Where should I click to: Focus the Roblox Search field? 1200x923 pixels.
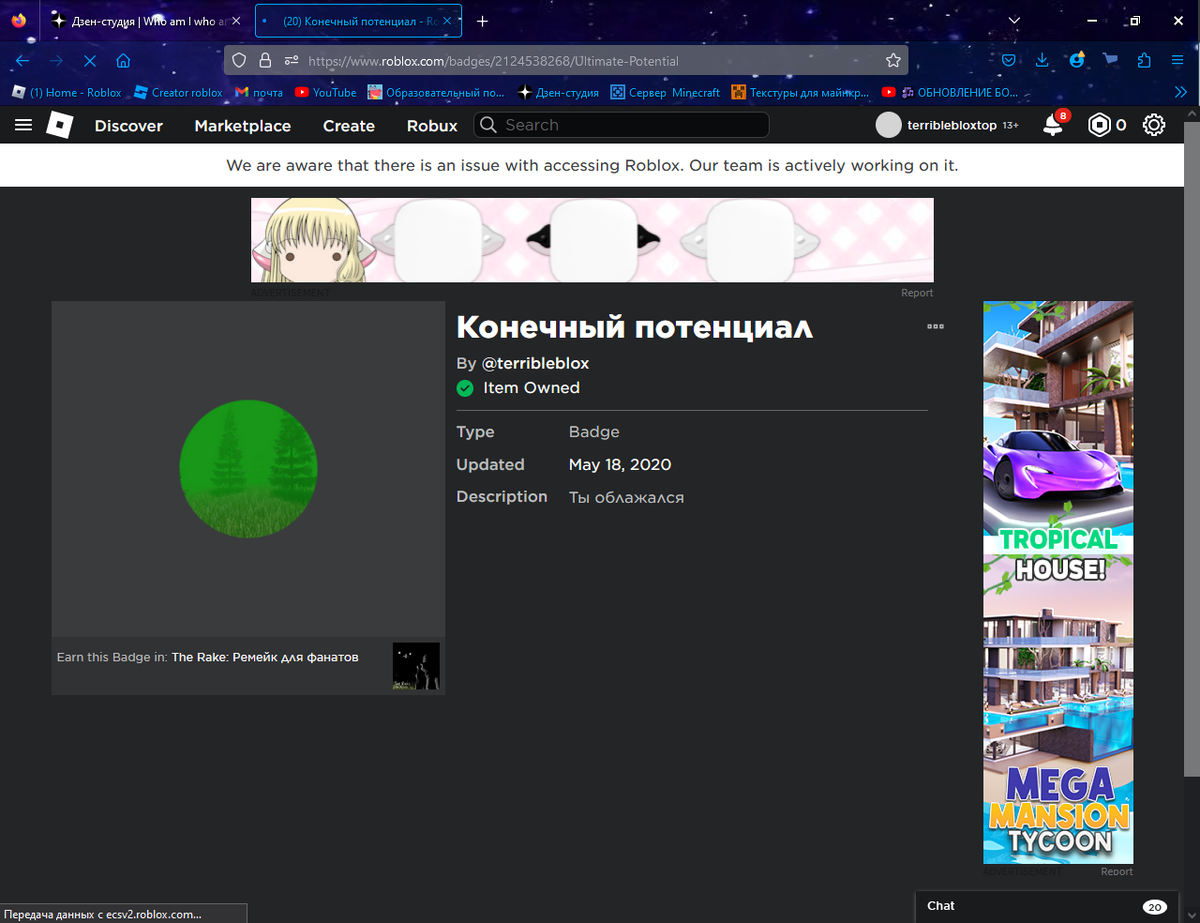tap(621, 125)
